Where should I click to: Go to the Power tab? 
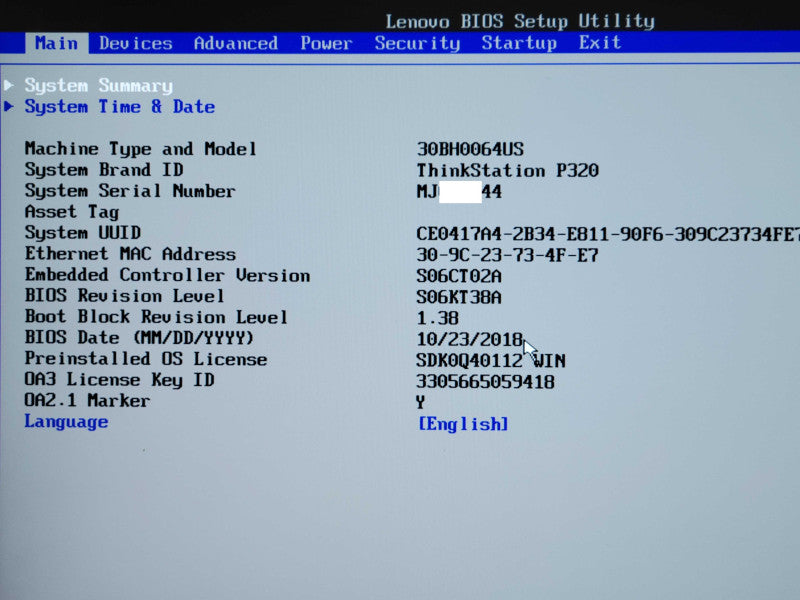coord(326,43)
